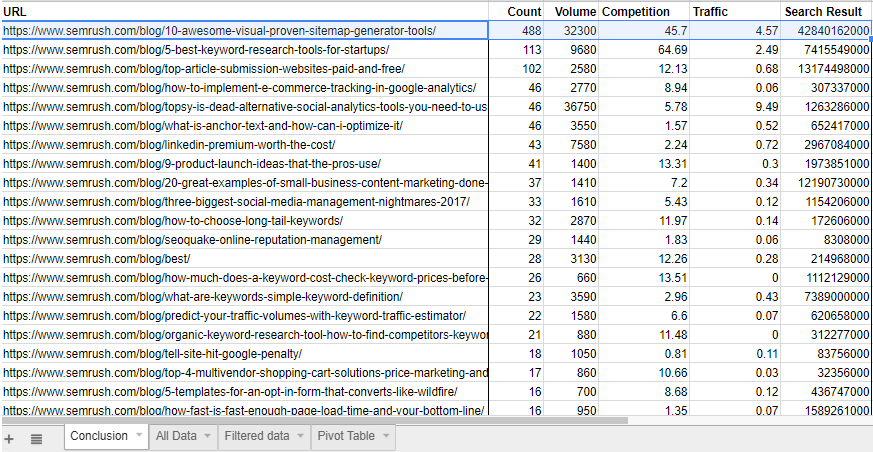
Task: Click the 10-awesome-visual sitemap generator URL
Action: 220,31
